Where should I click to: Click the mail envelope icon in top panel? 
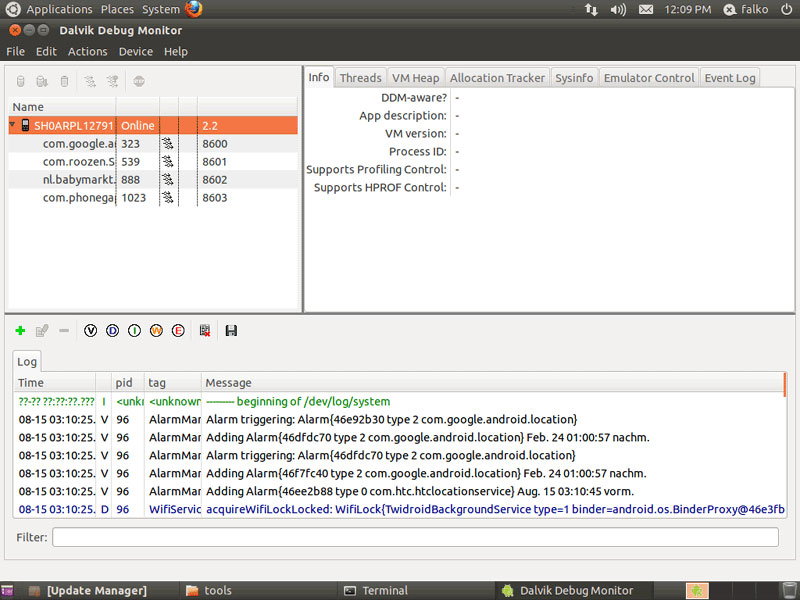[x=646, y=9]
